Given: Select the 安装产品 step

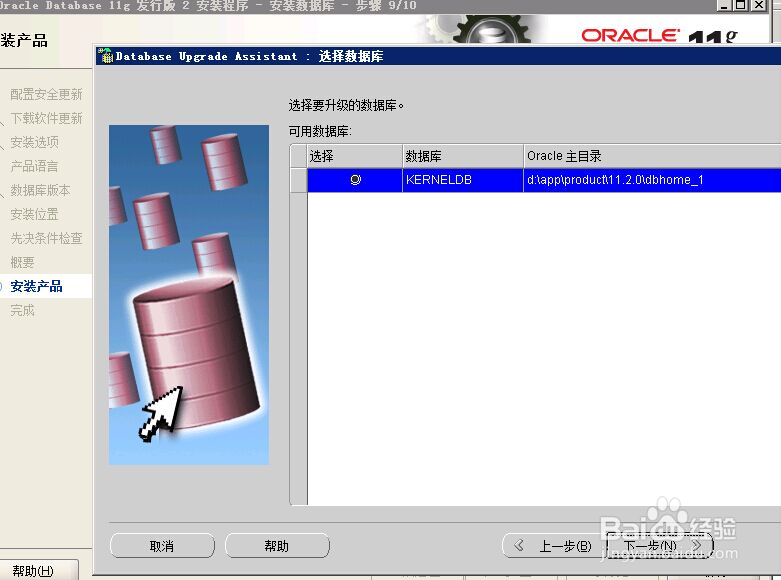Looking at the screenshot, I should (x=36, y=286).
